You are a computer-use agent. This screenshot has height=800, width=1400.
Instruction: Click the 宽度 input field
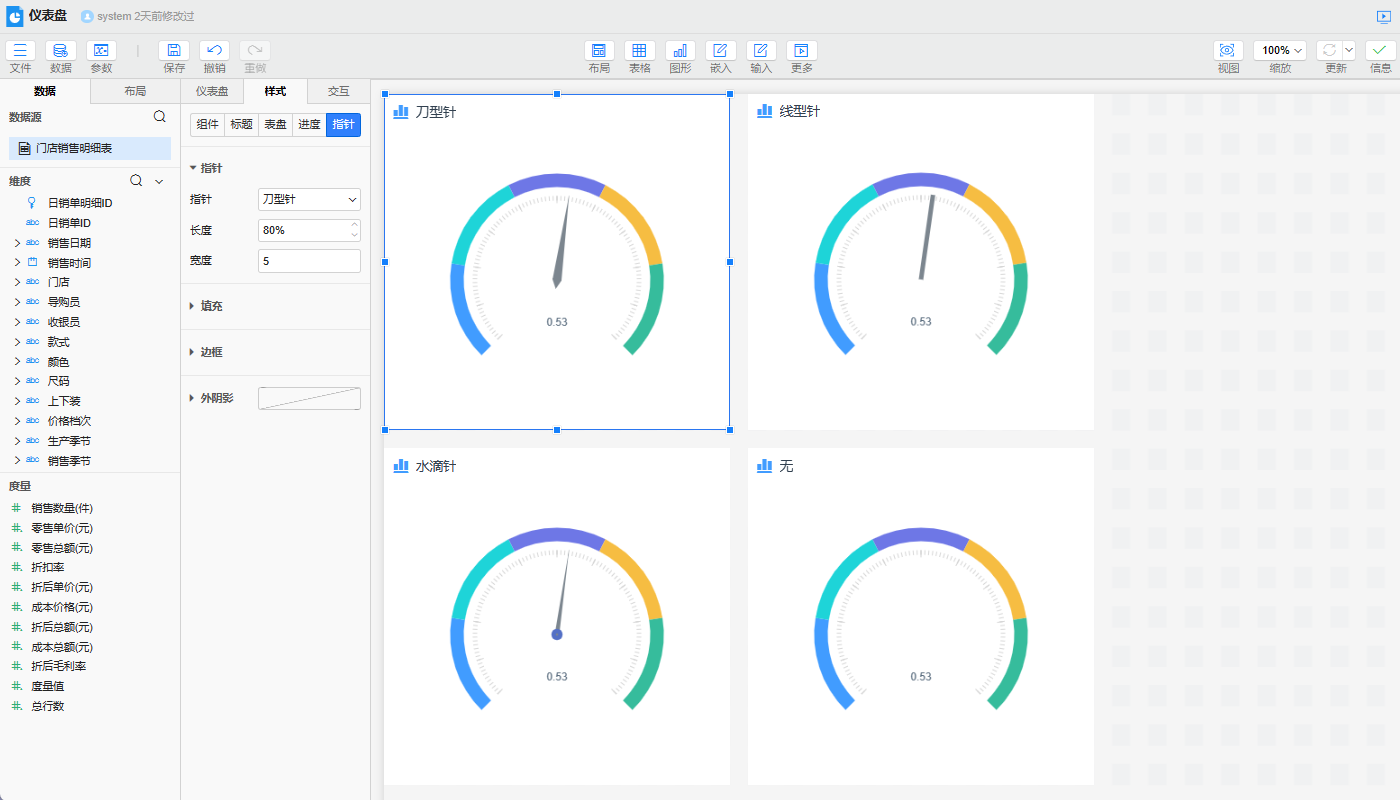309,261
